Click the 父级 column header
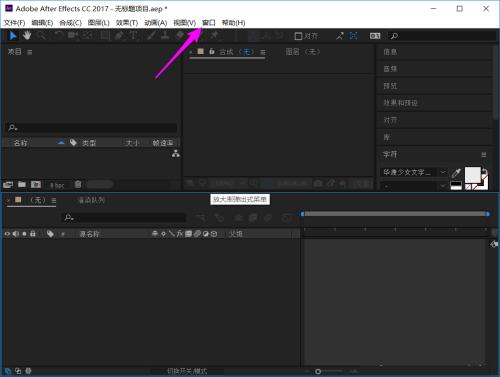Image resolution: width=500 pixels, height=377 pixels. click(235, 234)
